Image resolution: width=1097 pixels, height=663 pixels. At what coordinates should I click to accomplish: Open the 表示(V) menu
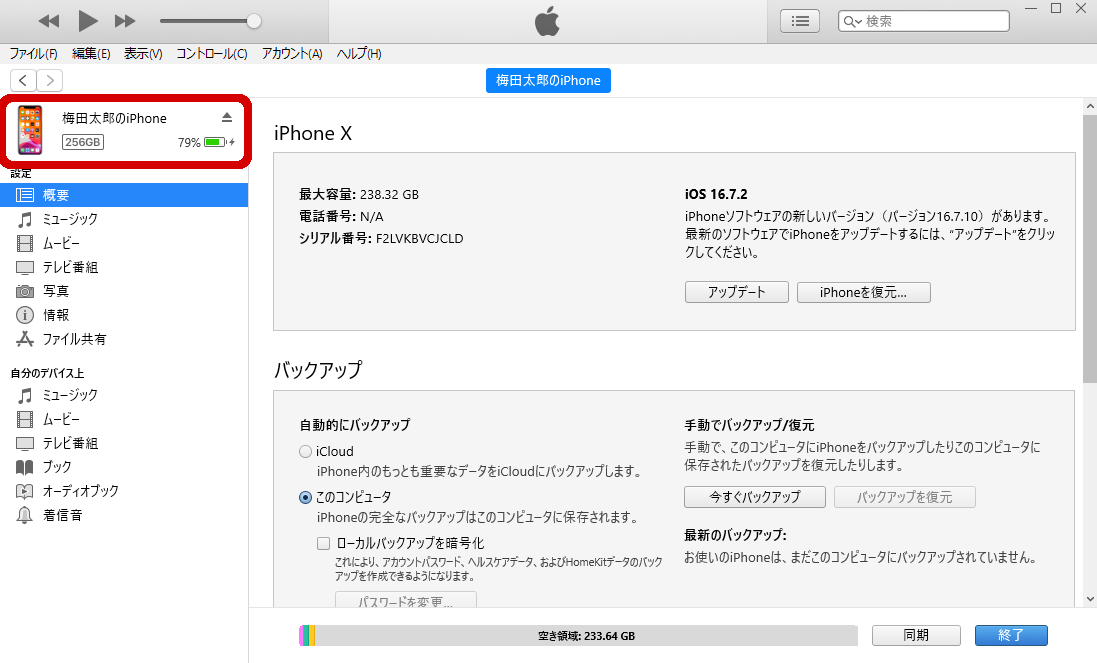coord(143,53)
